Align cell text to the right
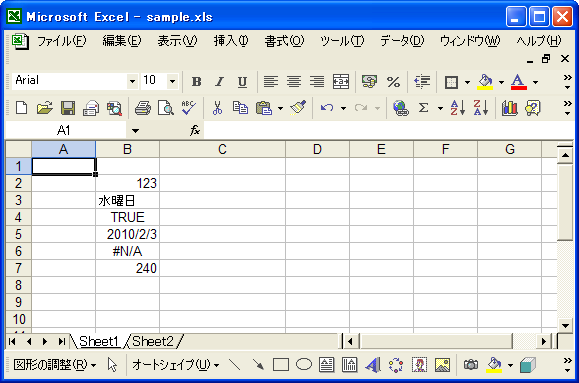The height and width of the screenshot is (383, 579). pyautogui.click(x=317, y=82)
